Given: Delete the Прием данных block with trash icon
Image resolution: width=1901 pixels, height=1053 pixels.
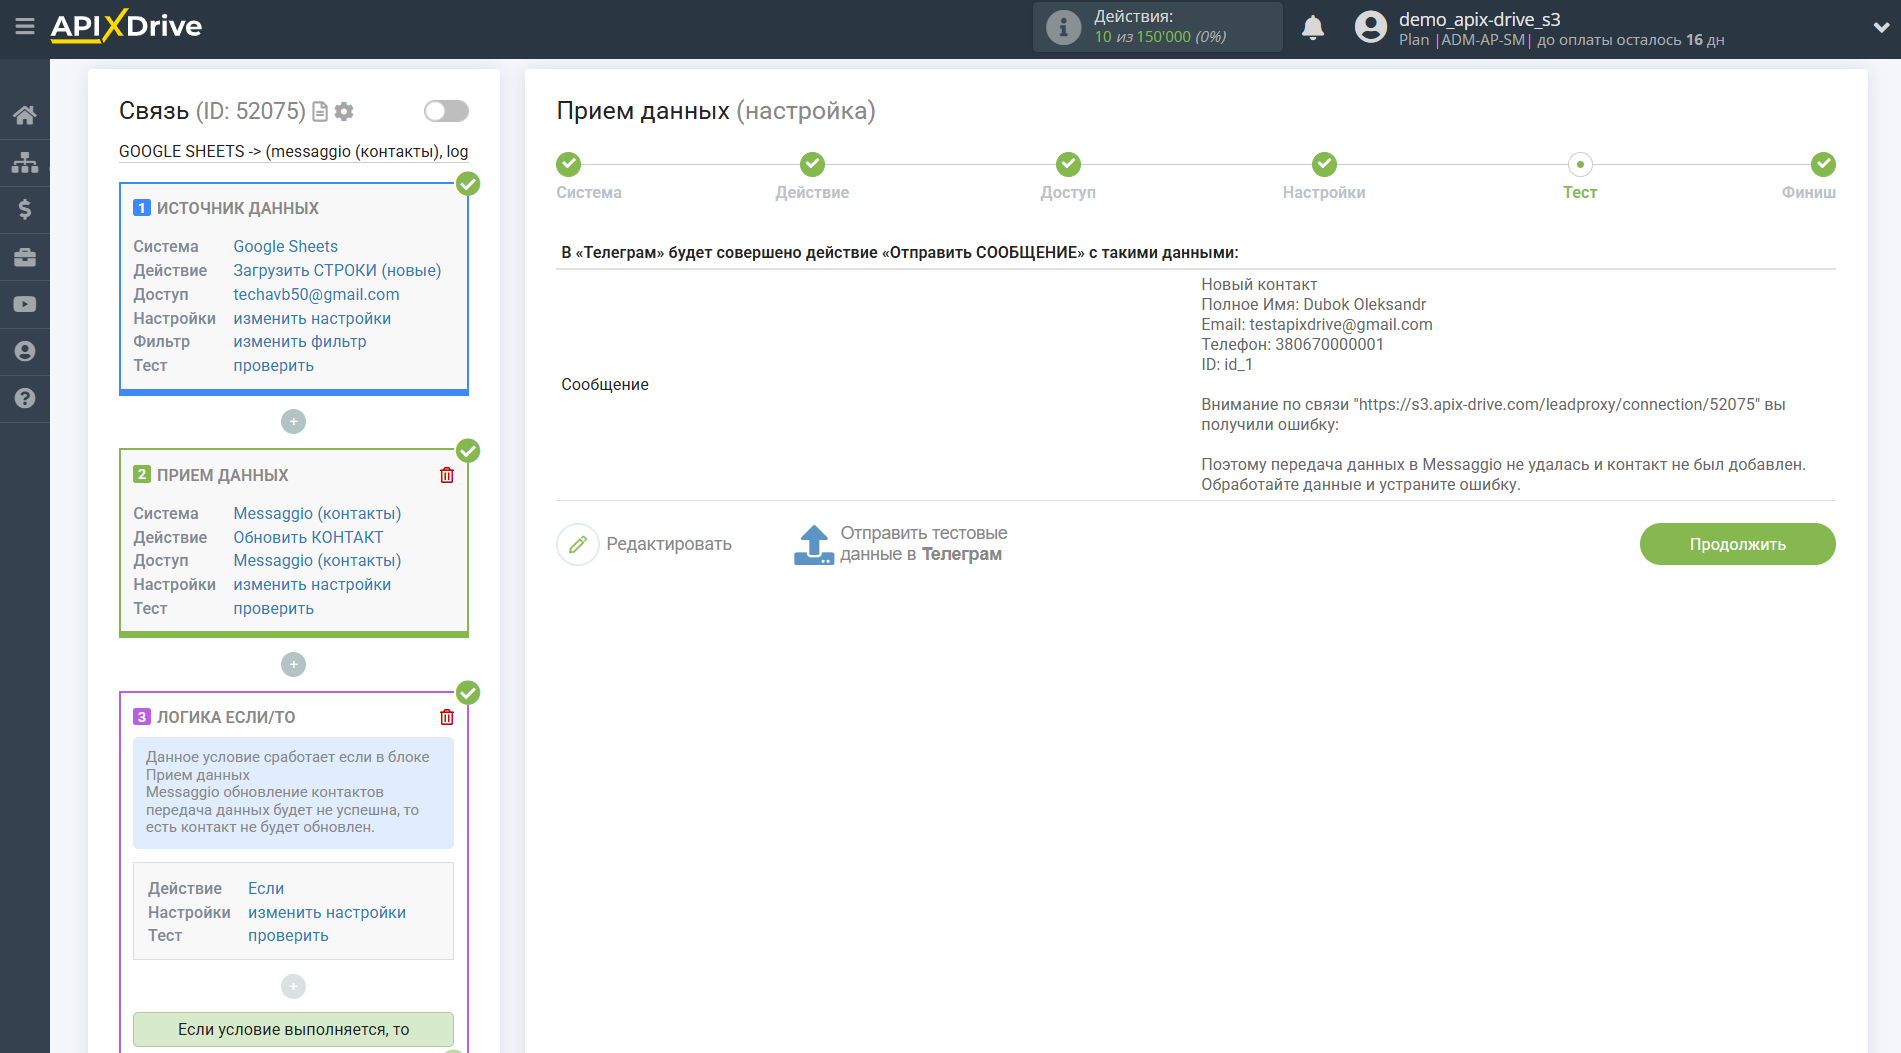Looking at the screenshot, I should tap(447, 475).
